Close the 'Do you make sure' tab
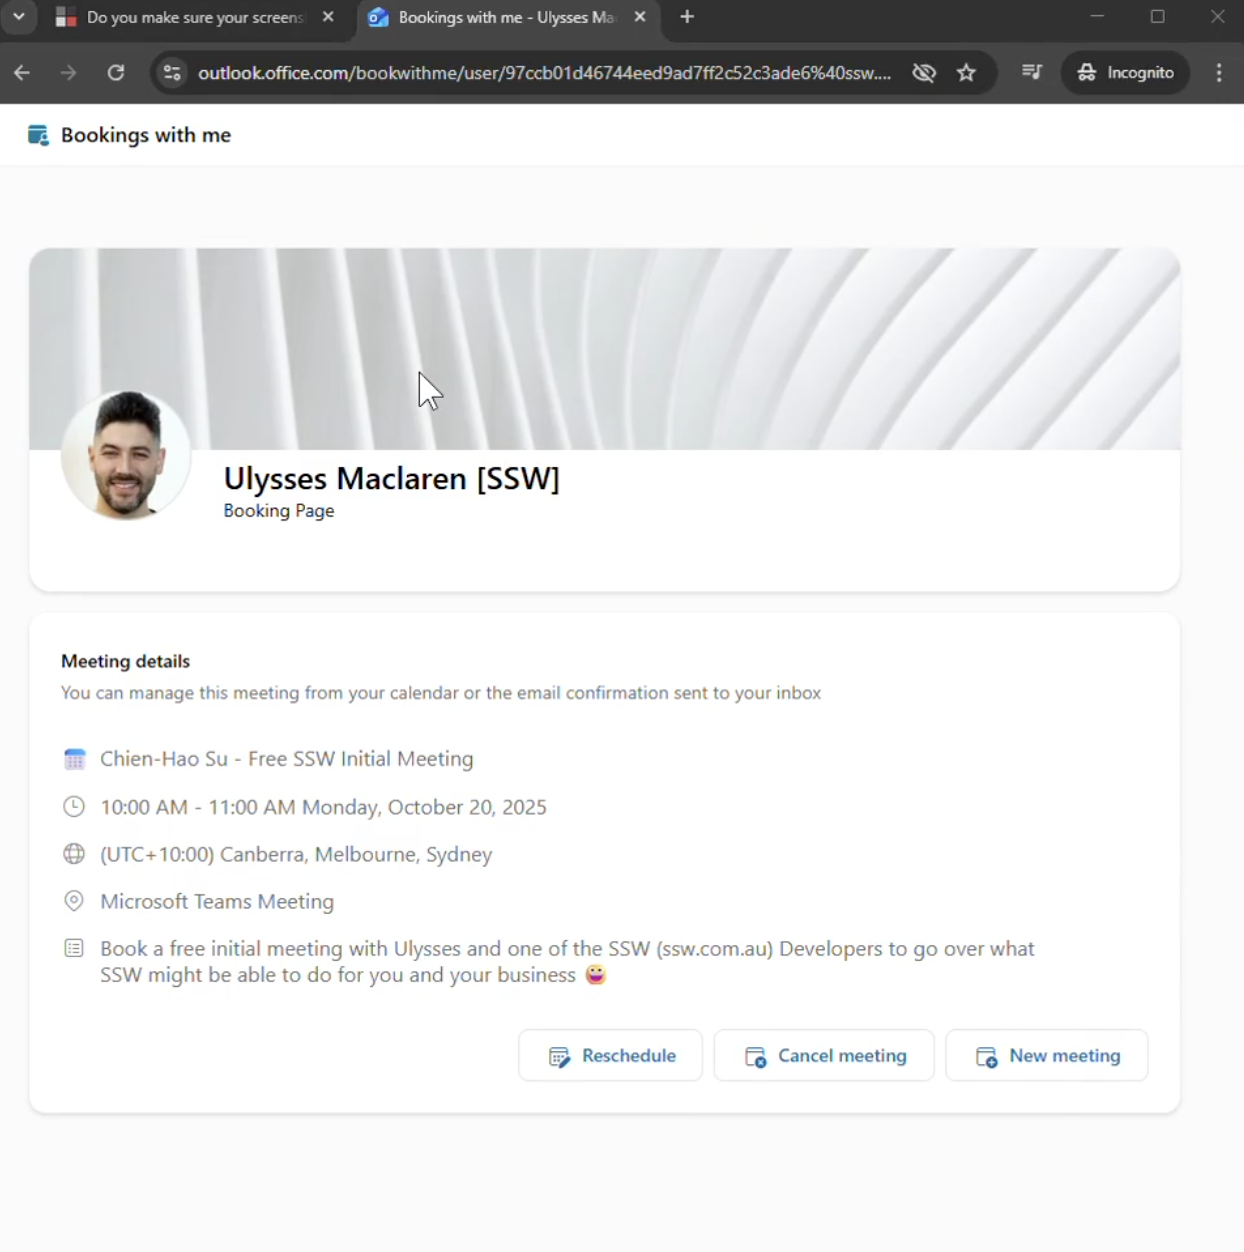Screen dimensions: 1244x1252 (x=328, y=17)
